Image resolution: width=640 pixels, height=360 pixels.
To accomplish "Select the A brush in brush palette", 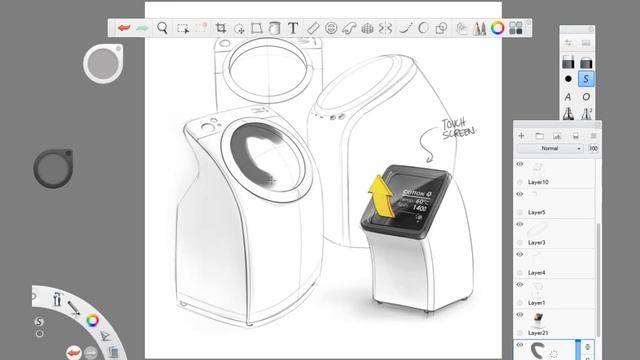I will (x=568, y=97).
